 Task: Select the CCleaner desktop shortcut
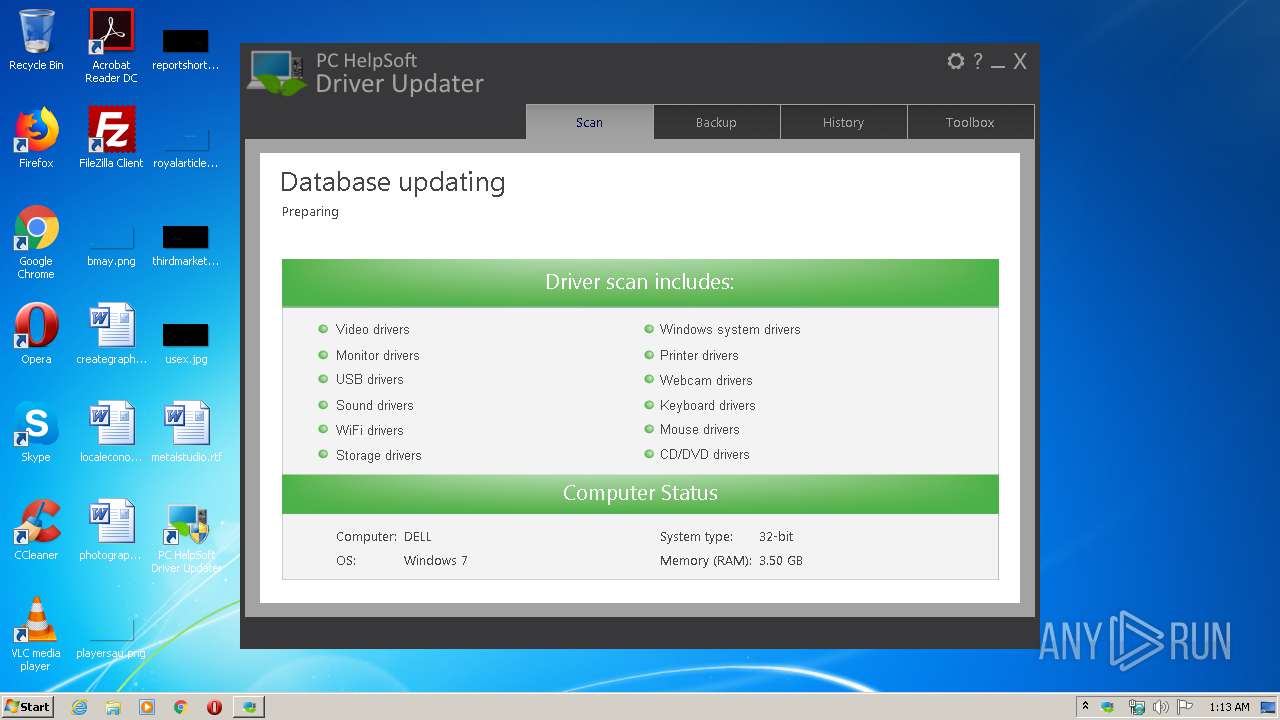(x=36, y=530)
